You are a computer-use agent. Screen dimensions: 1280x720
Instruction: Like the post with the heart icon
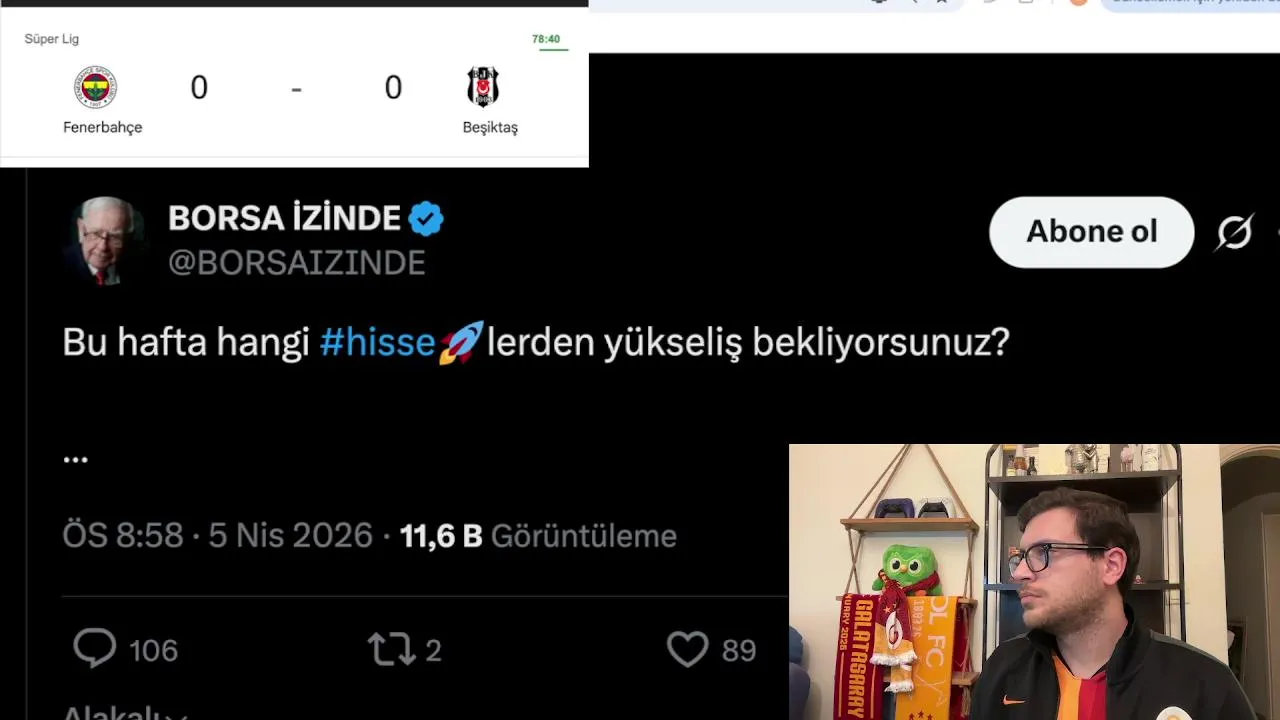[x=687, y=649]
